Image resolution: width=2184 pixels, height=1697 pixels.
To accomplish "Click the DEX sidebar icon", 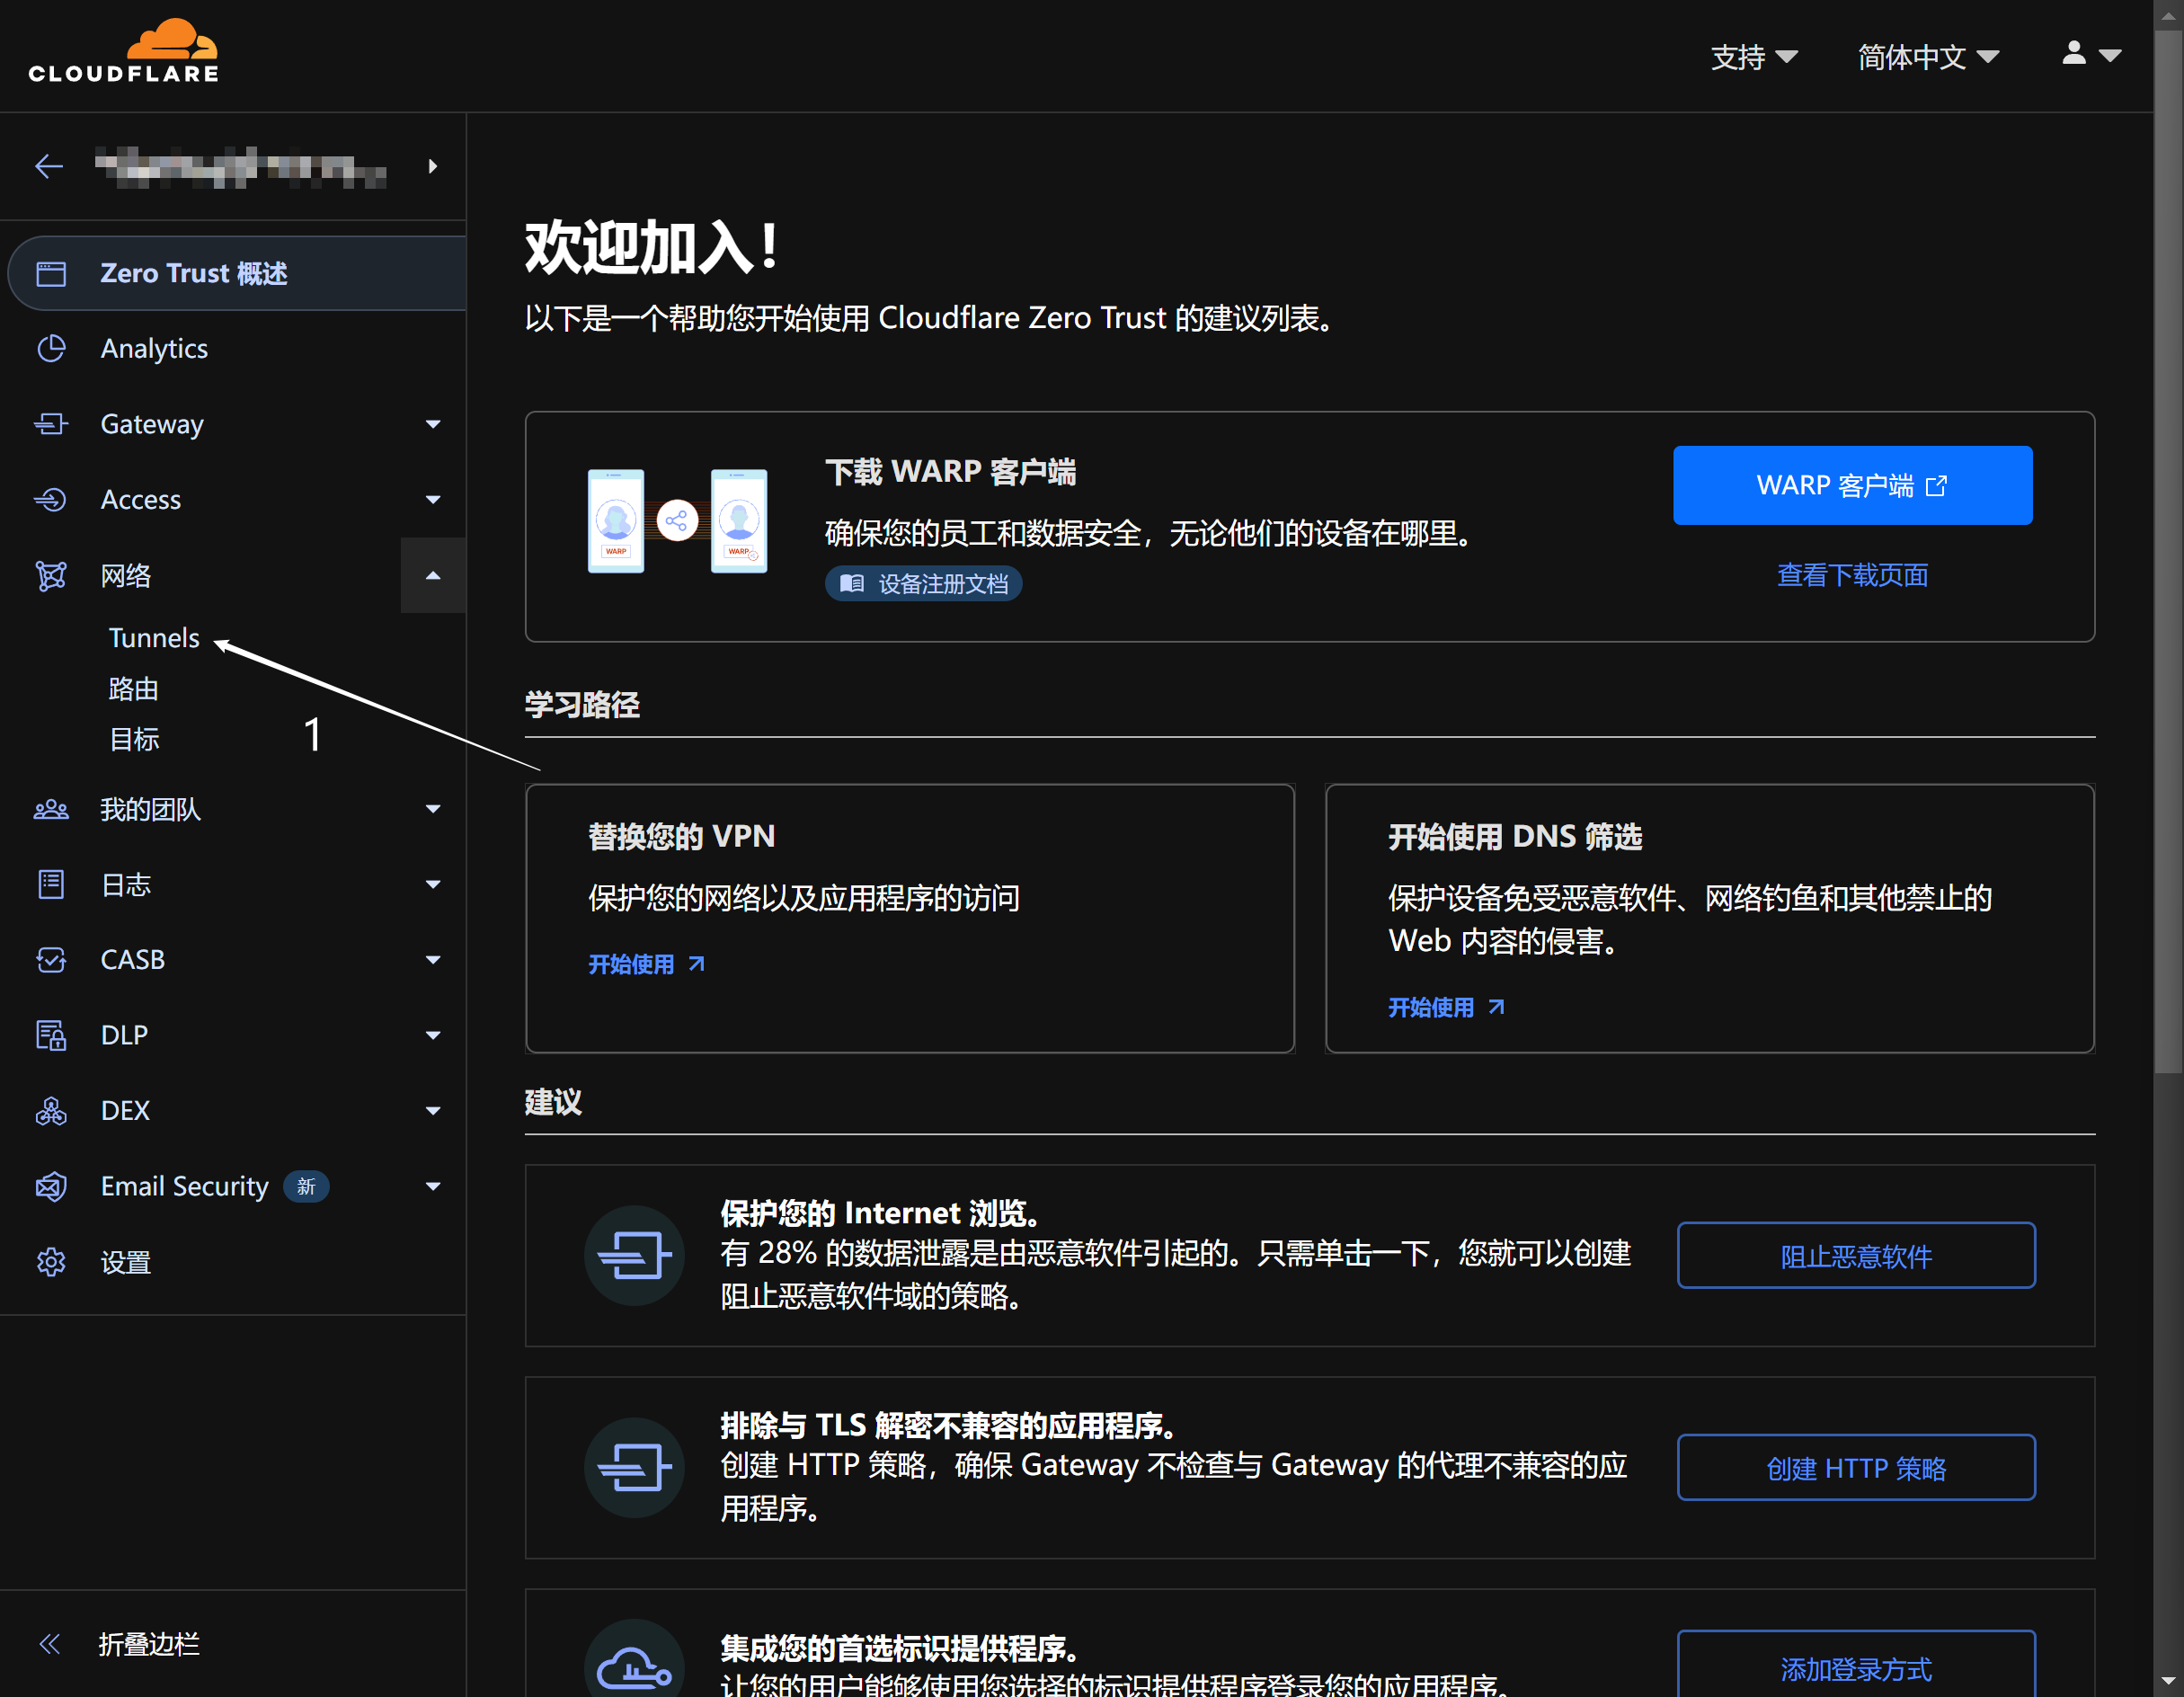I will (x=51, y=1110).
